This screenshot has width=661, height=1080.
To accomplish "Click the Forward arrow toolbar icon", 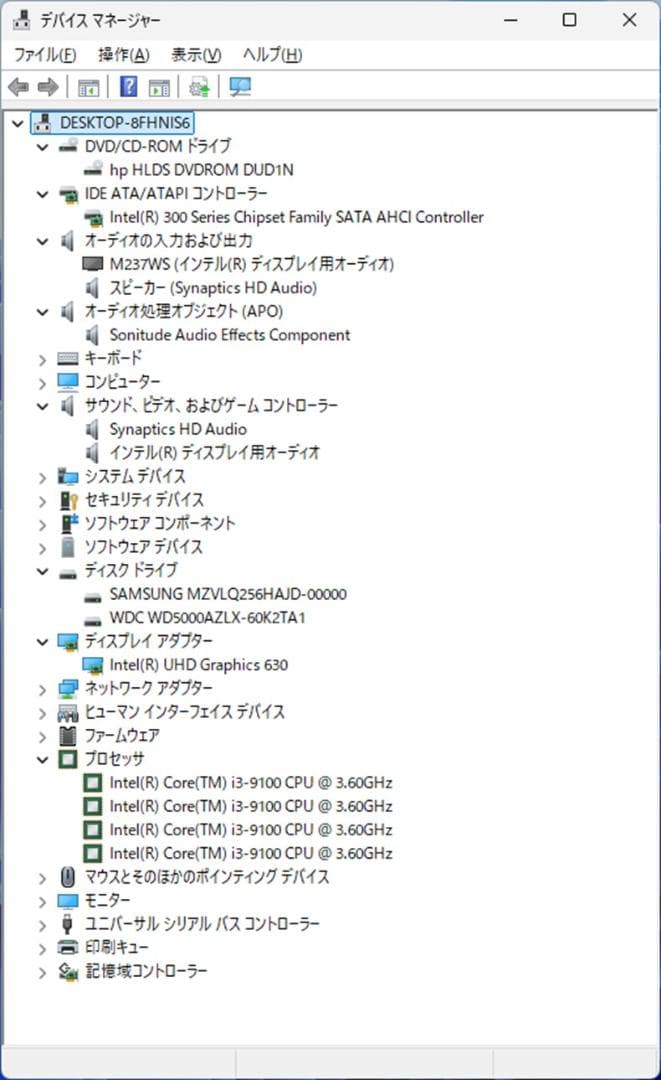I will tap(48, 87).
